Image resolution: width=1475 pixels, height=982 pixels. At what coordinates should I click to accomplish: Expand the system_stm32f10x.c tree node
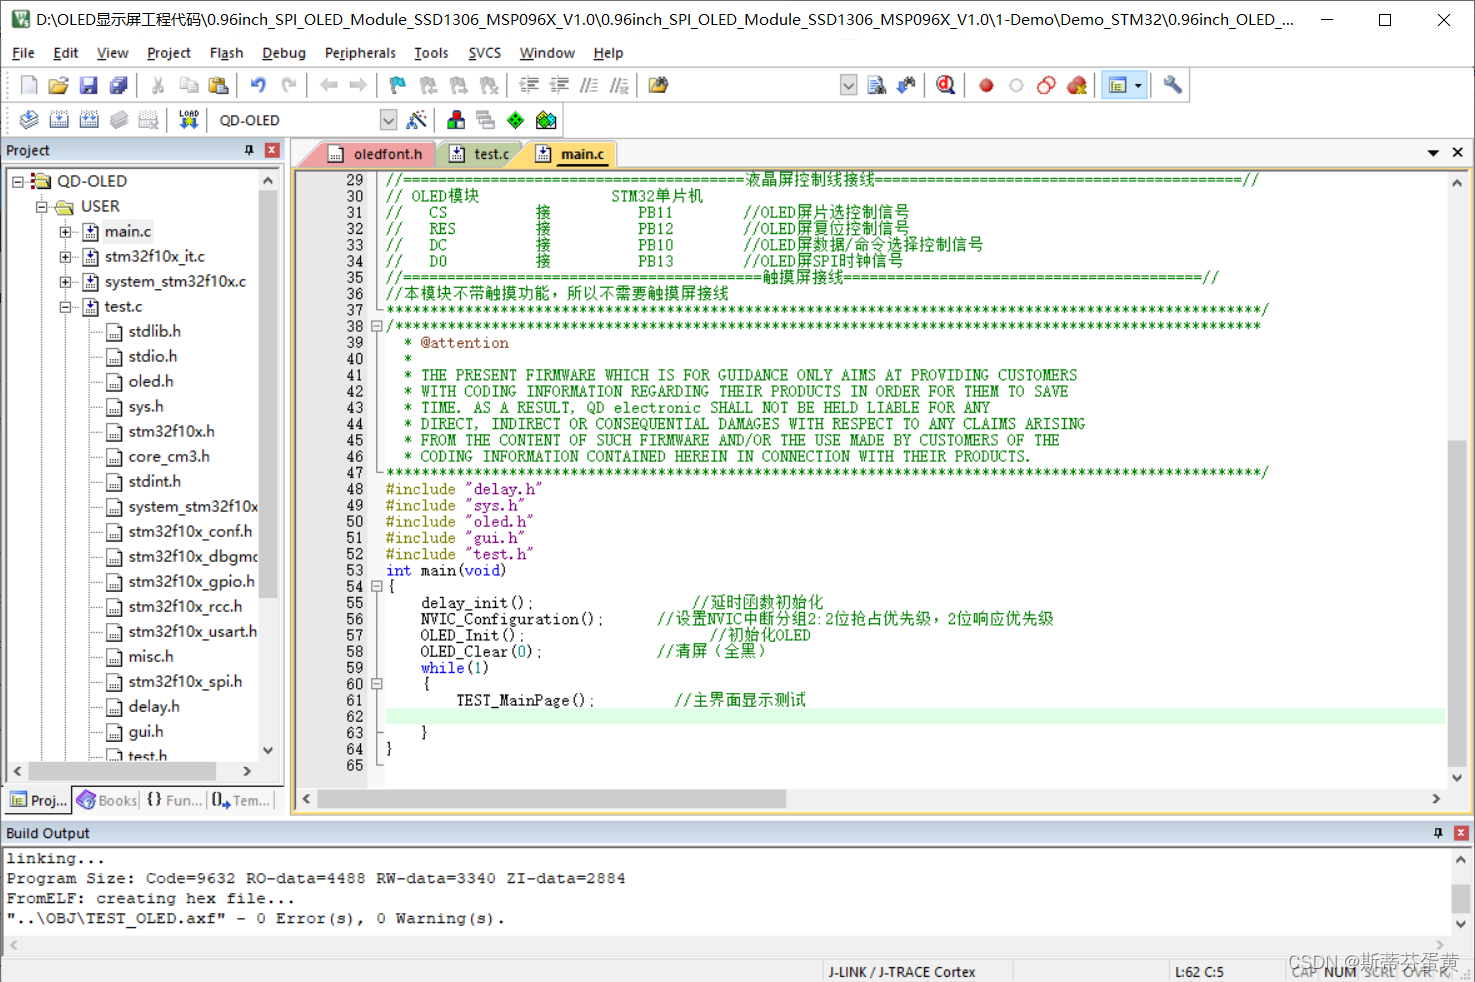(x=66, y=282)
